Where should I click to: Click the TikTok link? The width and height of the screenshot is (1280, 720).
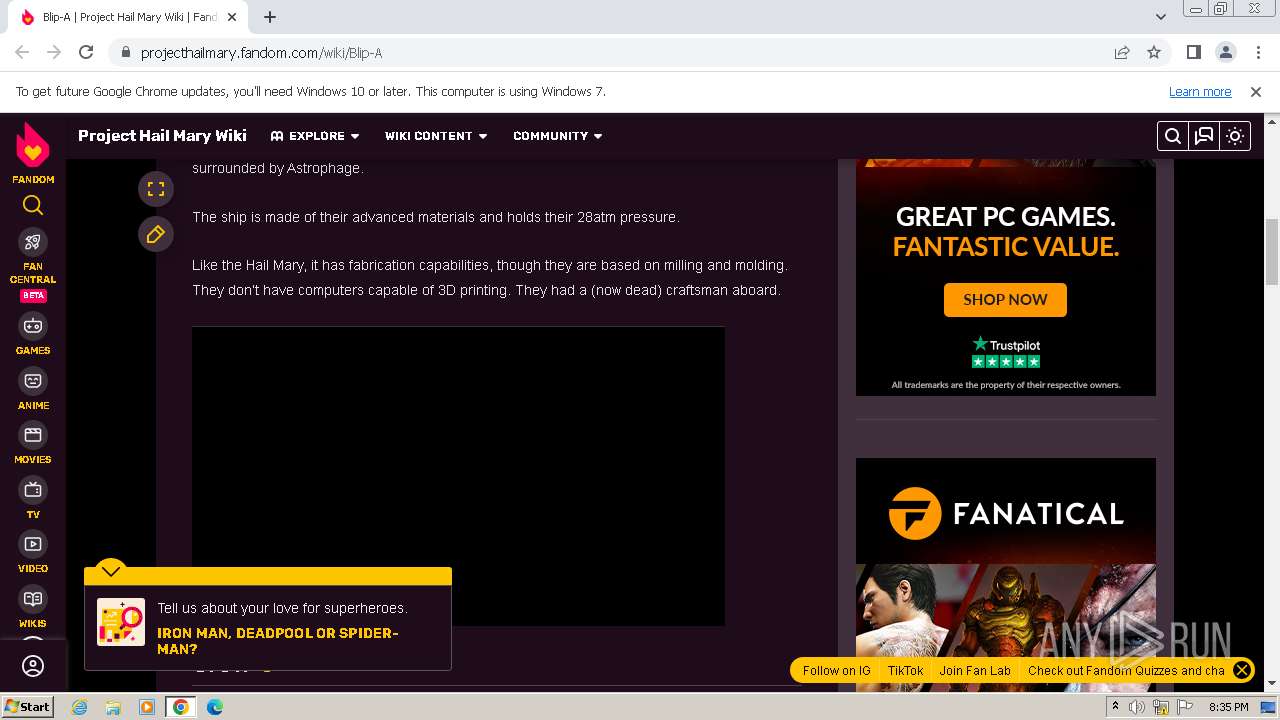(905, 671)
